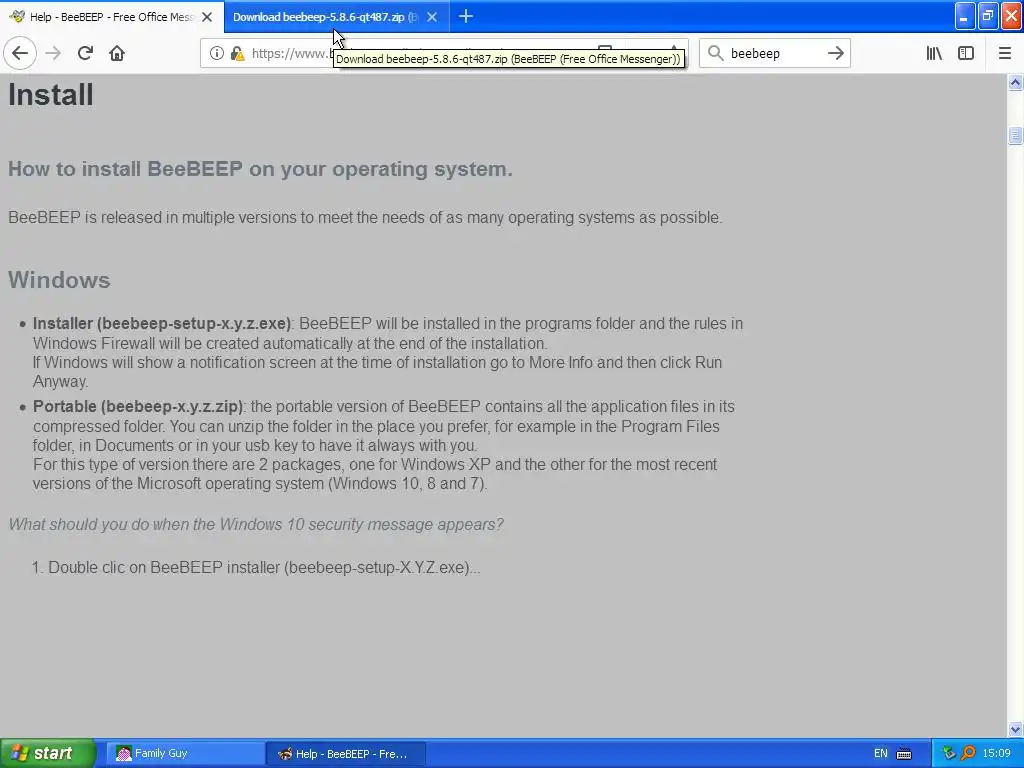Click the 15:09 system clock

996,754
